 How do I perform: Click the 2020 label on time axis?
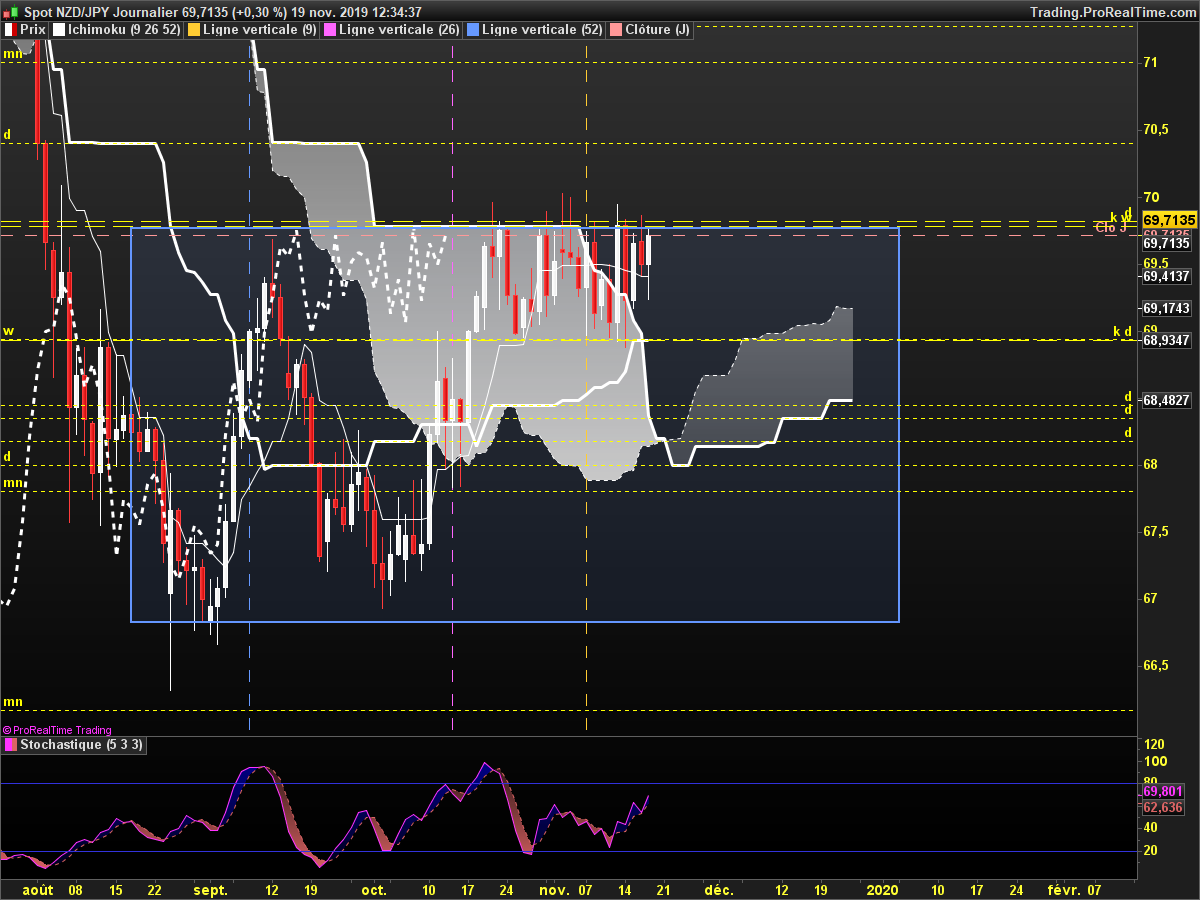(883, 889)
